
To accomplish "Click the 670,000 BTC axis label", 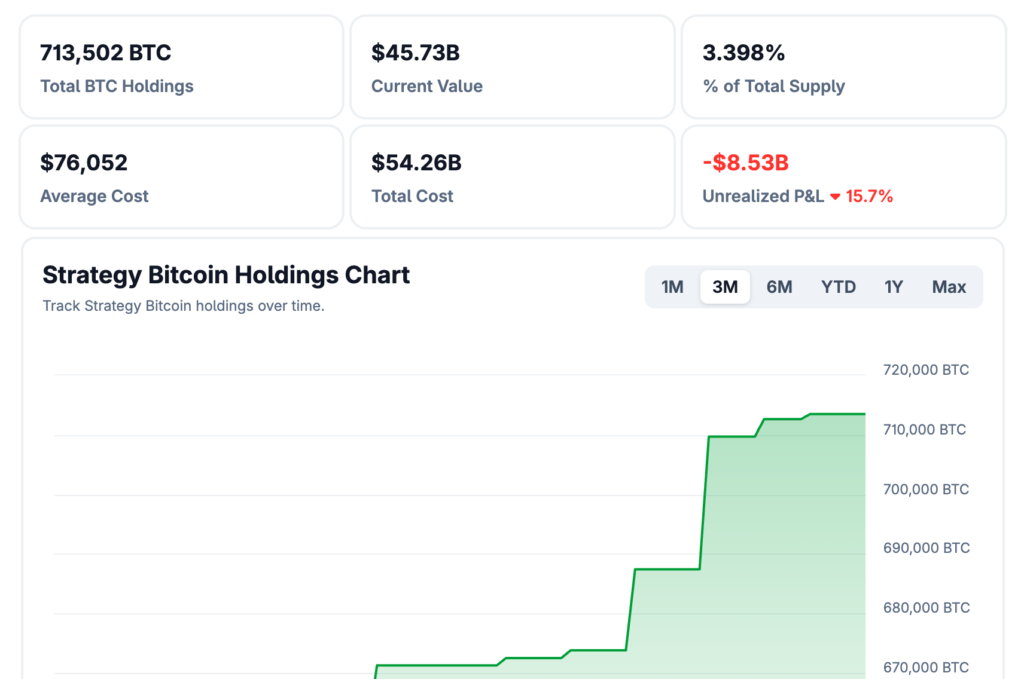I will [x=925, y=667].
